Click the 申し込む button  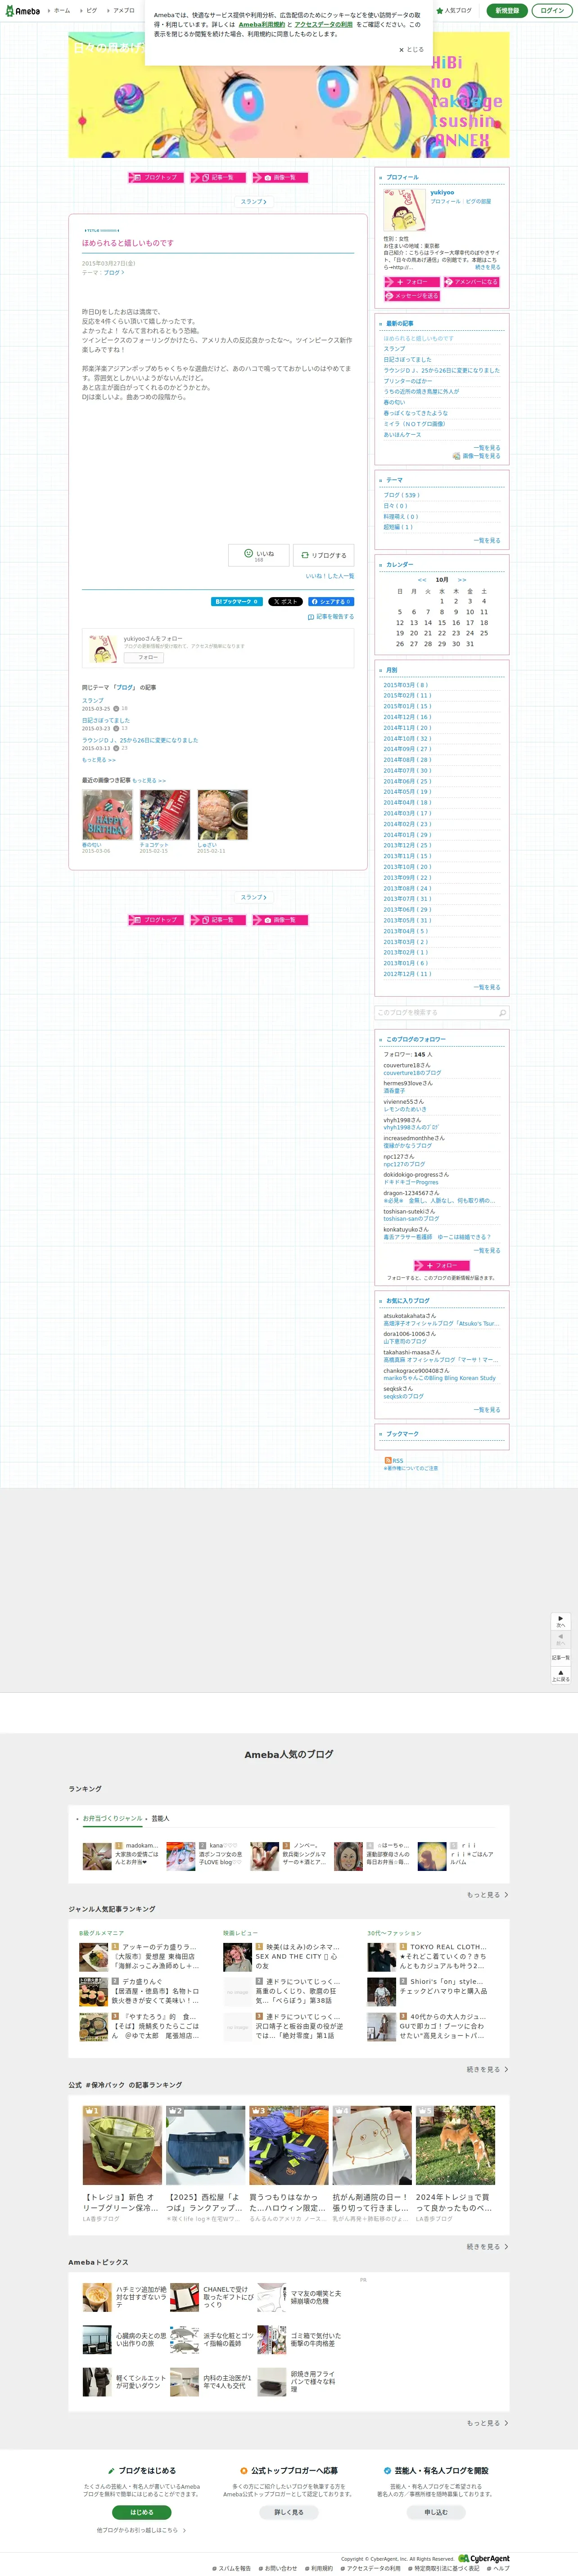pyautogui.click(x=436, y=2512)
